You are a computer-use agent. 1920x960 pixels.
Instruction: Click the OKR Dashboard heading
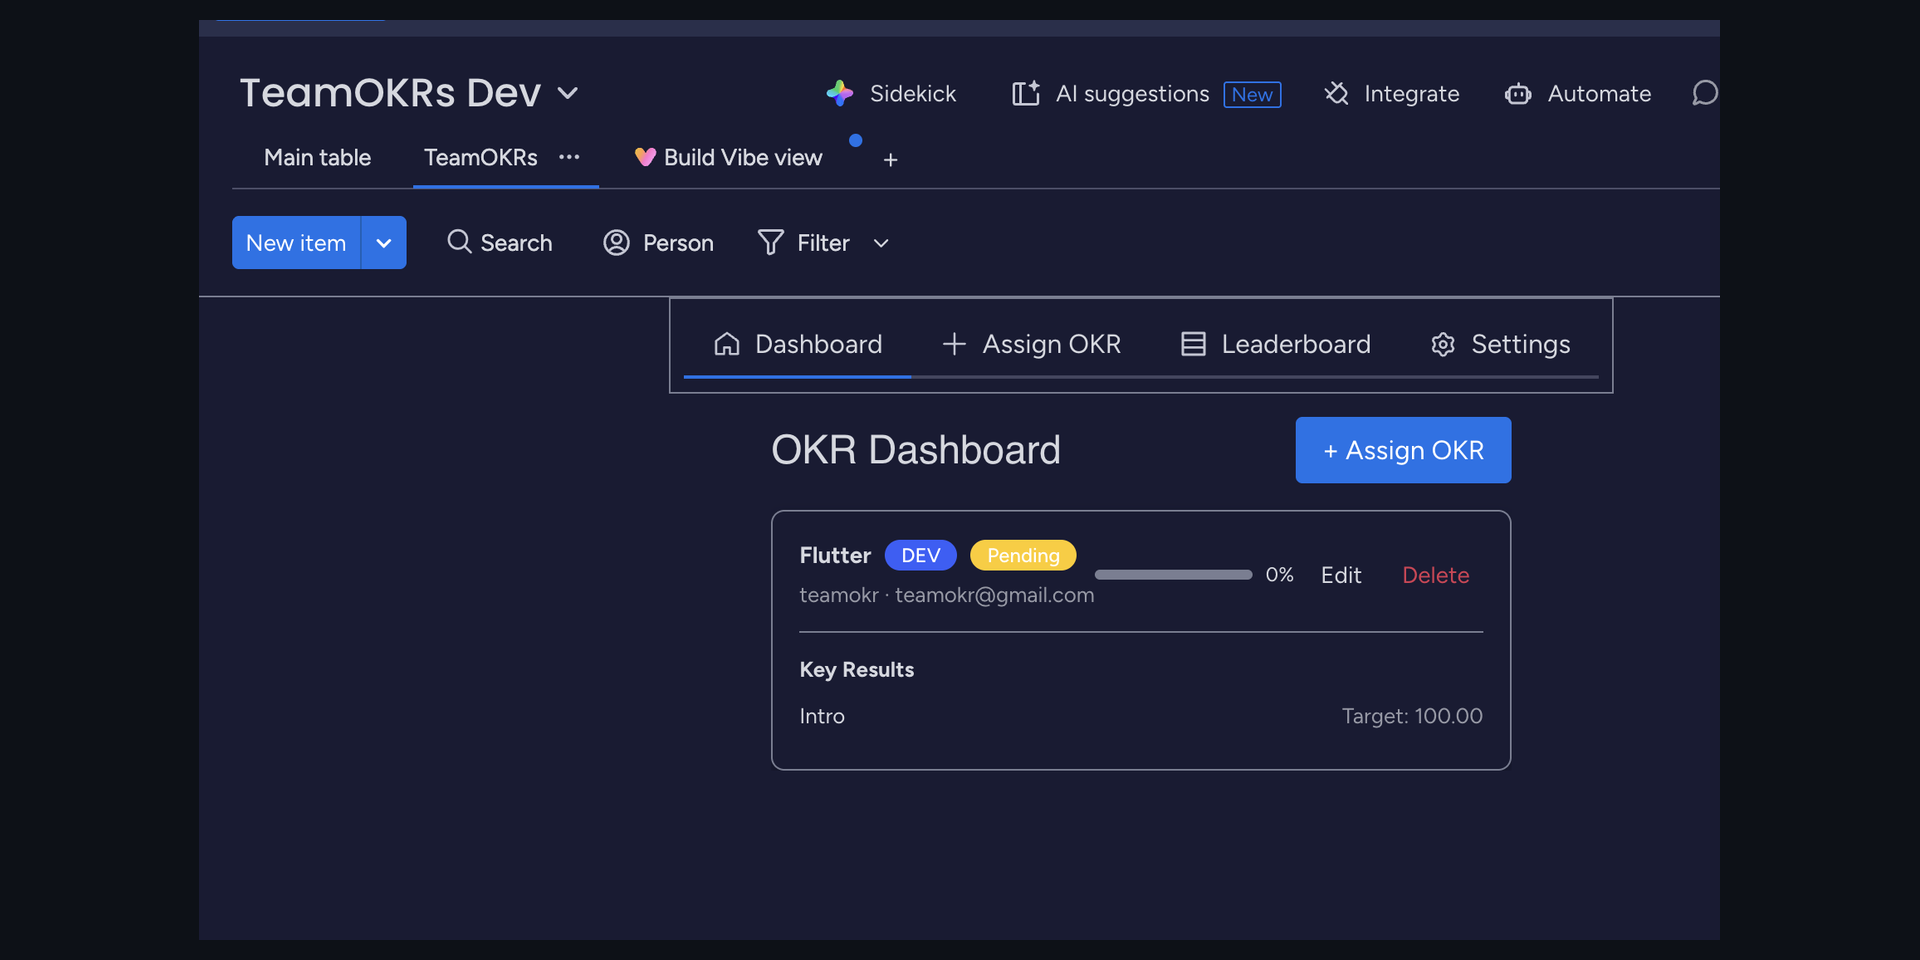pos(915,450)
